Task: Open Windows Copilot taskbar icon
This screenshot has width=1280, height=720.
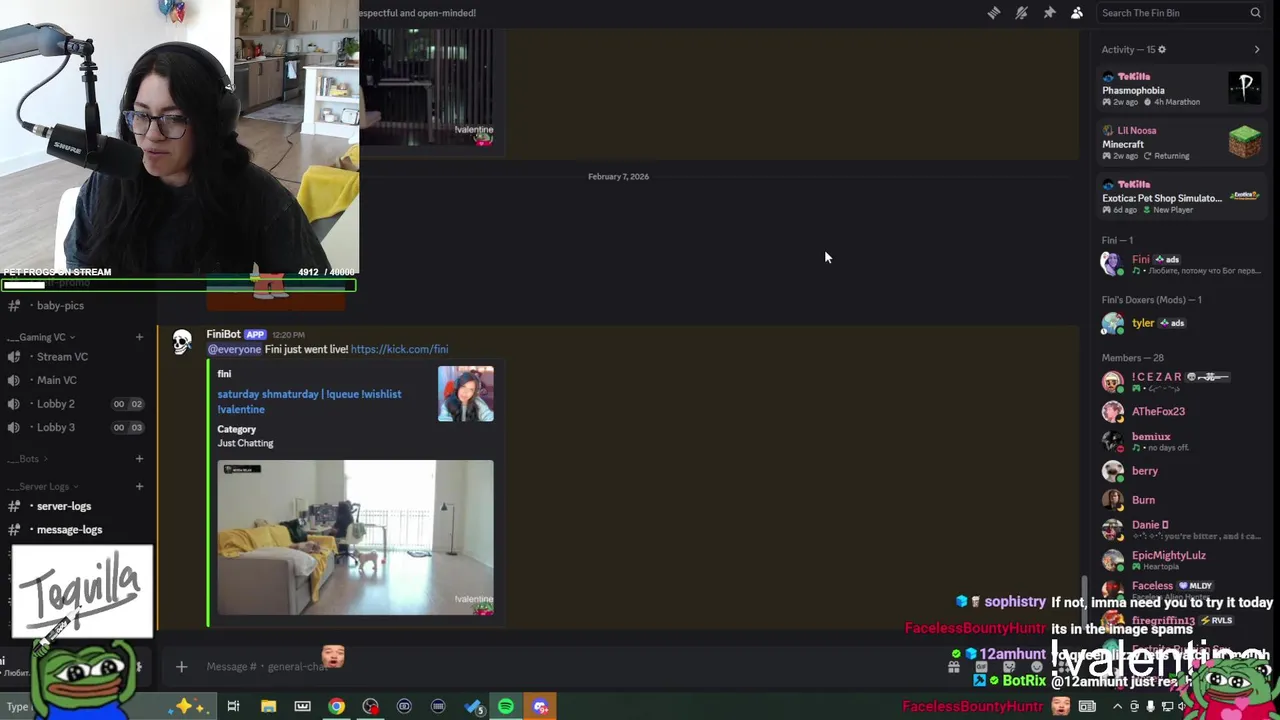Action: click(190, 707)
